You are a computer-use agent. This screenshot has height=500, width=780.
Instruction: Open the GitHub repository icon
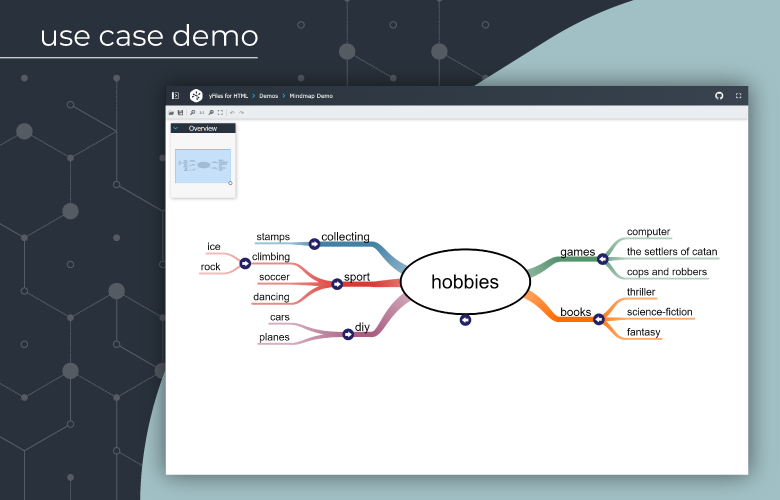719,96
